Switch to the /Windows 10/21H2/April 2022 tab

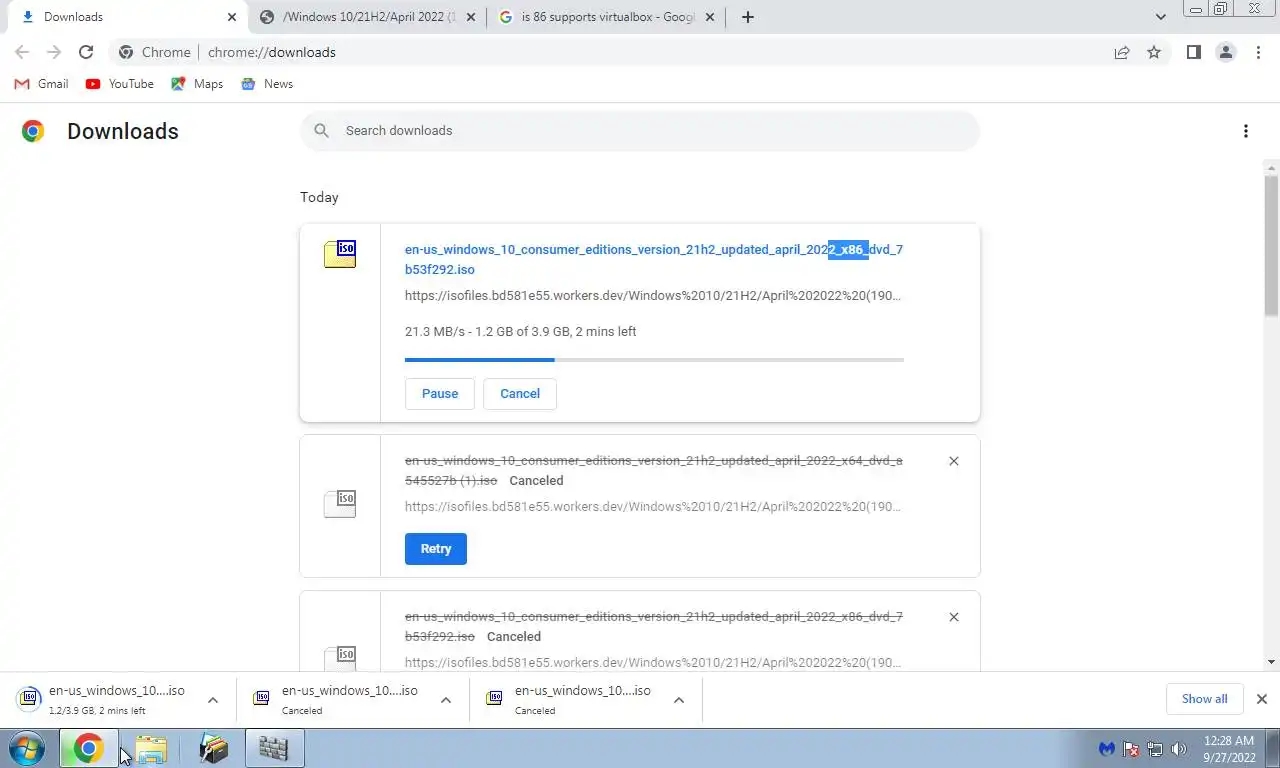[x=365, y=17]
